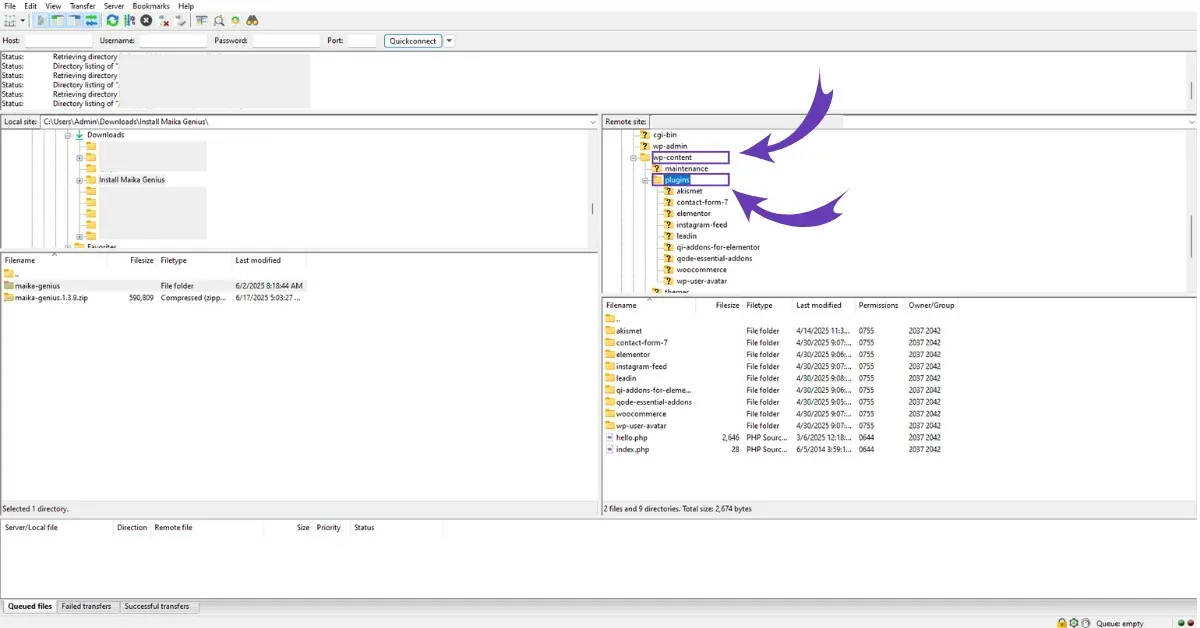Screen dimensions: 1200x628
Task: Select Install Maika Genius in local tree
Action: point(132,180)
